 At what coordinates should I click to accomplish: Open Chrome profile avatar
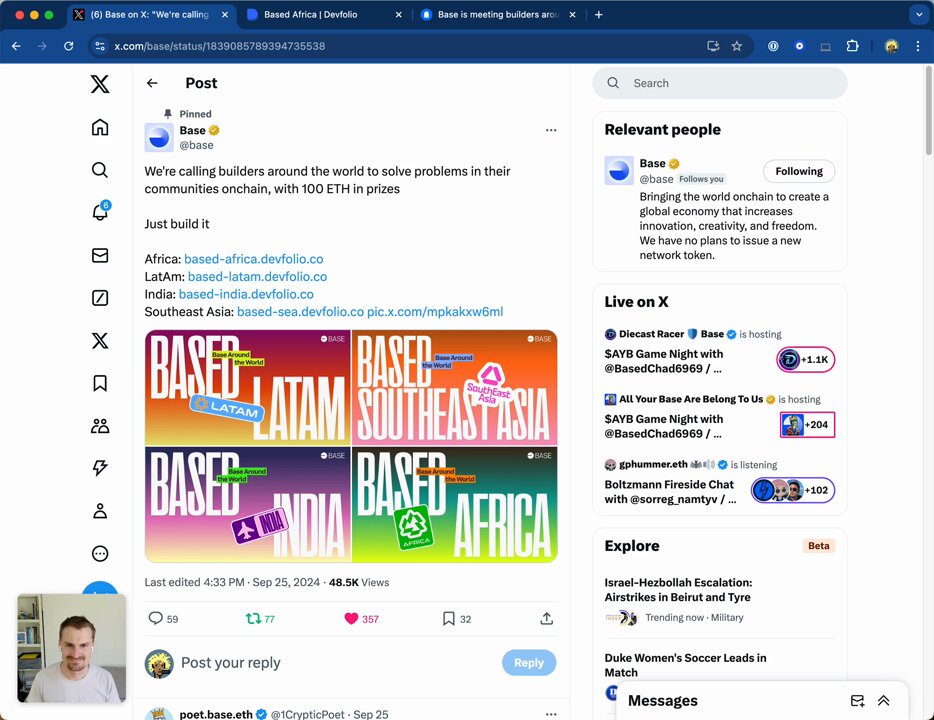coord(891,46)
